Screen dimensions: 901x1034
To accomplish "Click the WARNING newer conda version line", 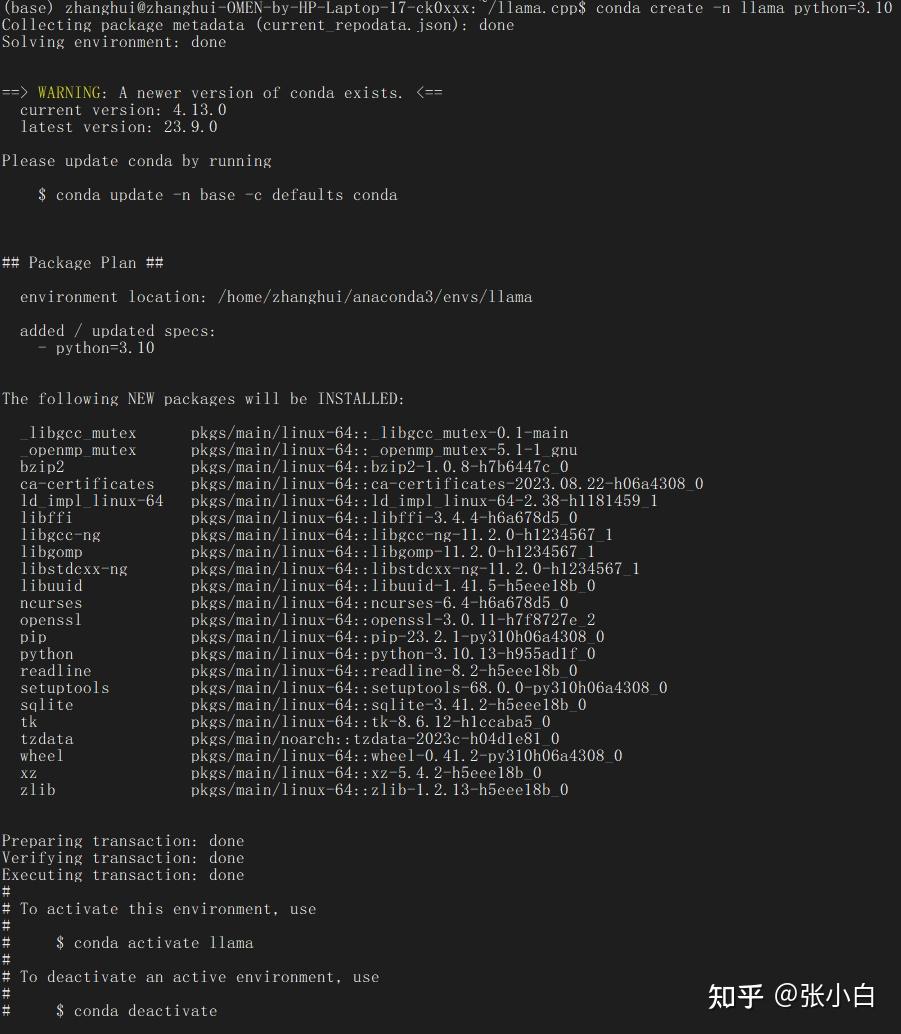I will [x=221, y=93].
